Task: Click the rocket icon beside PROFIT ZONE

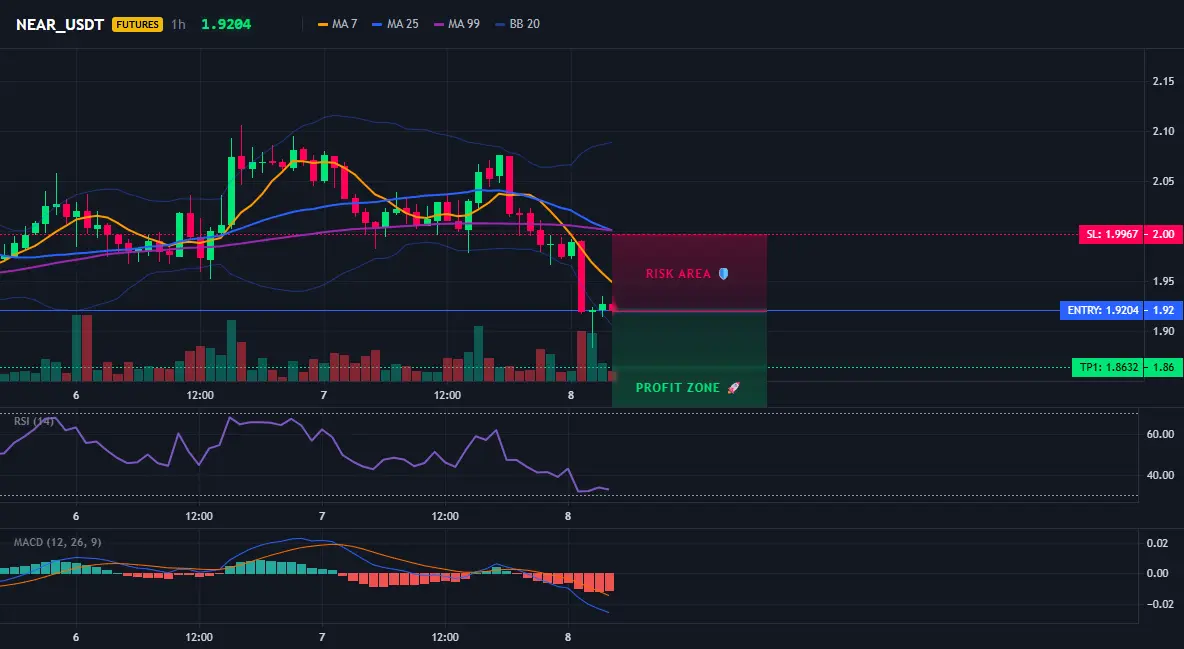Action: [x=733, y=388]
